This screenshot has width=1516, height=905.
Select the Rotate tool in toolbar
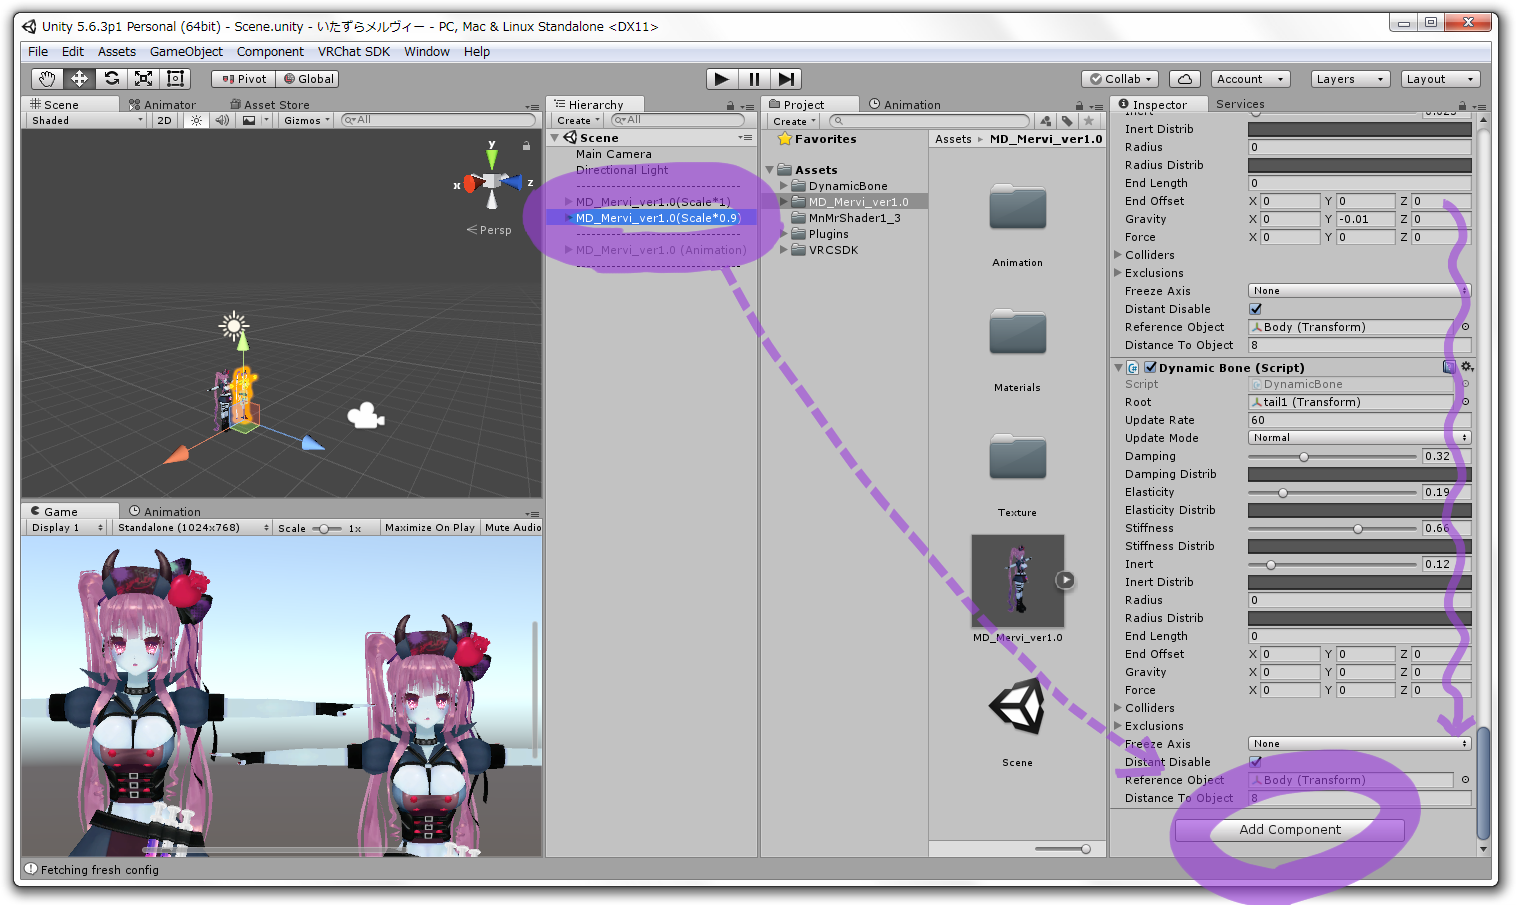pyautogui.click(x=111, y=79)
